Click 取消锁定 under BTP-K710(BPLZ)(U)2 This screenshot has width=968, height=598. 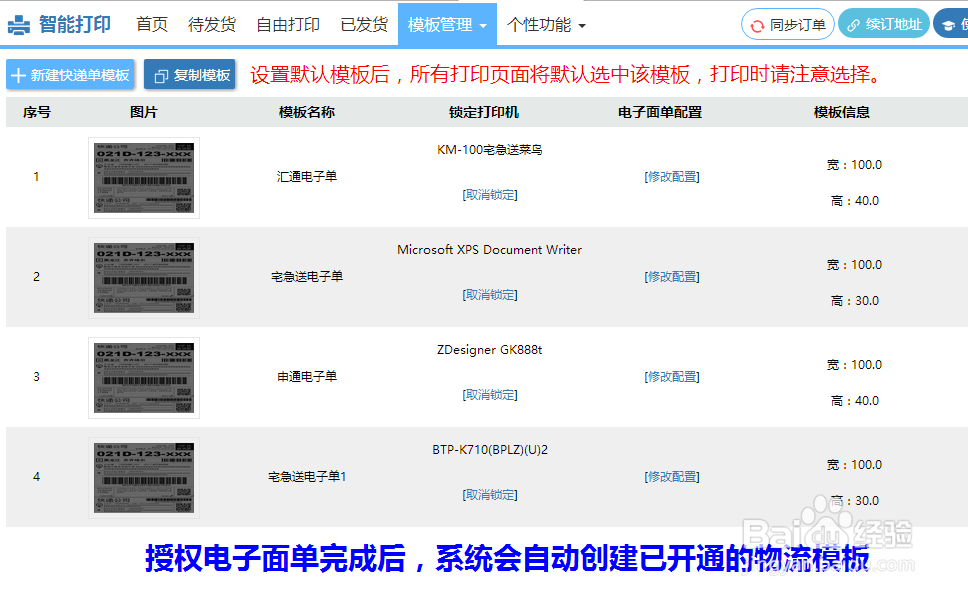click(490, 495)
